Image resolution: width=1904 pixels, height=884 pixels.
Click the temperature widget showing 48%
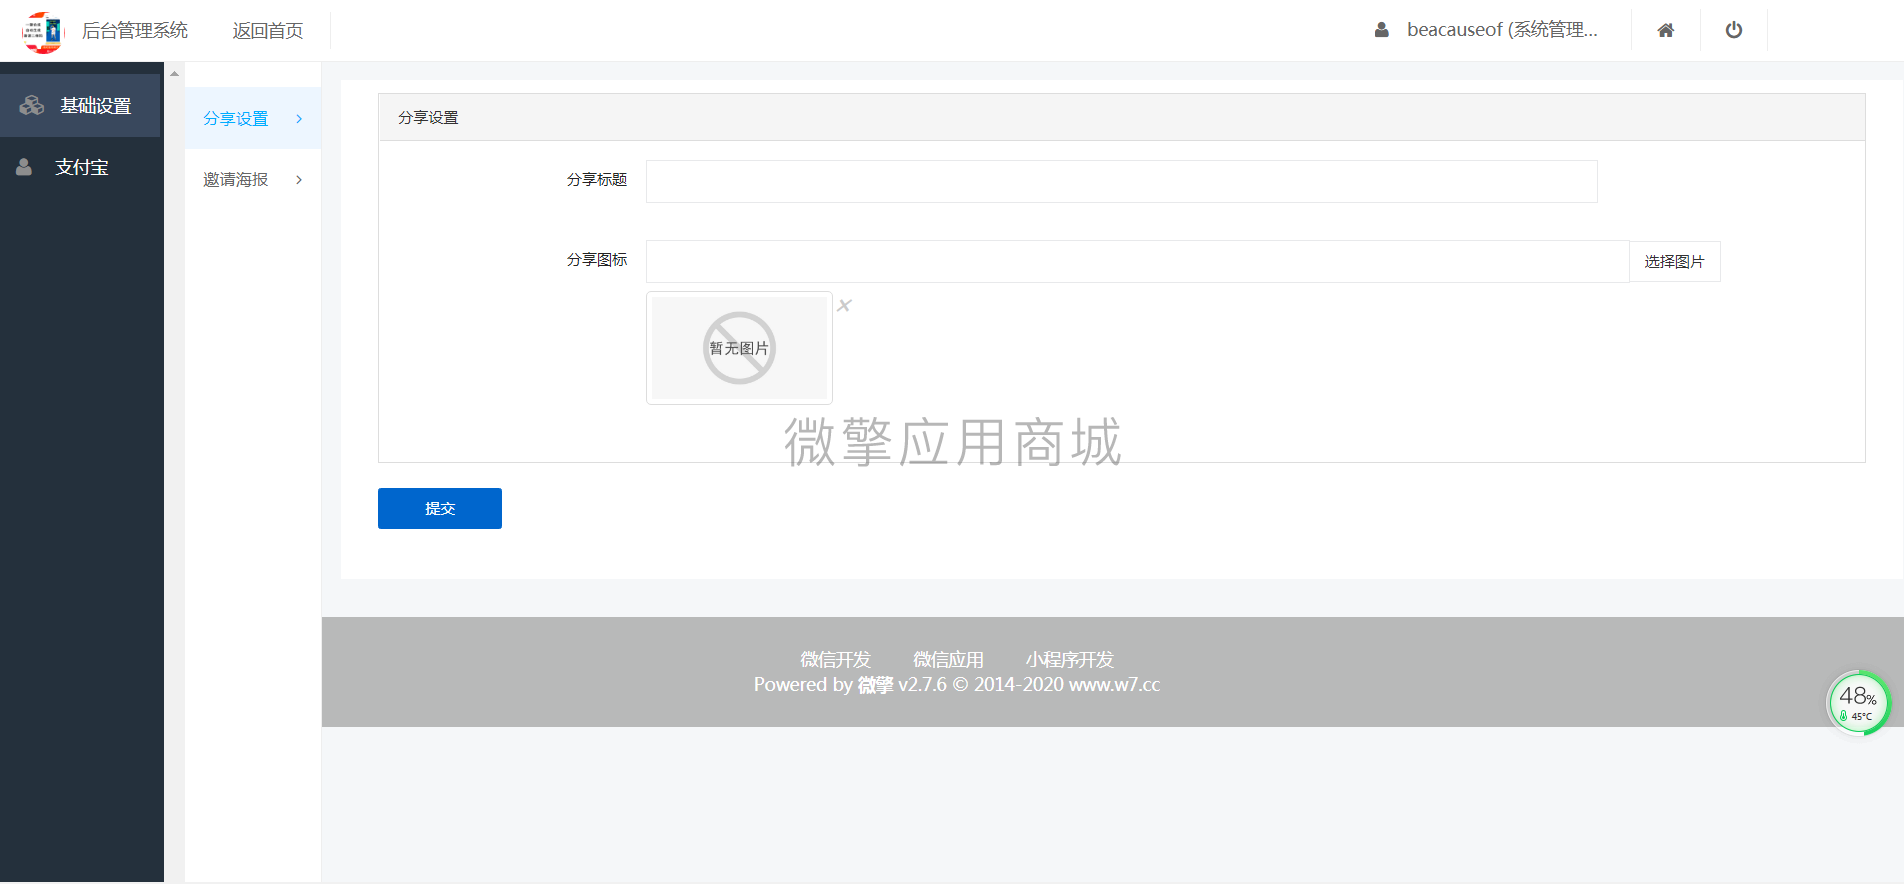pos(1859,702)
